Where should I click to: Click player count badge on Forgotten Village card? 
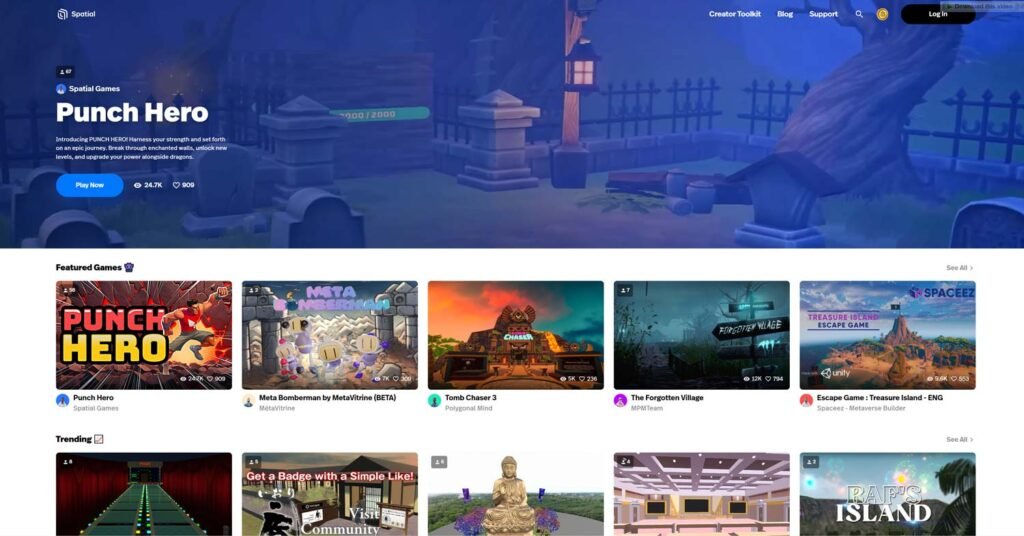click(624, 290)
